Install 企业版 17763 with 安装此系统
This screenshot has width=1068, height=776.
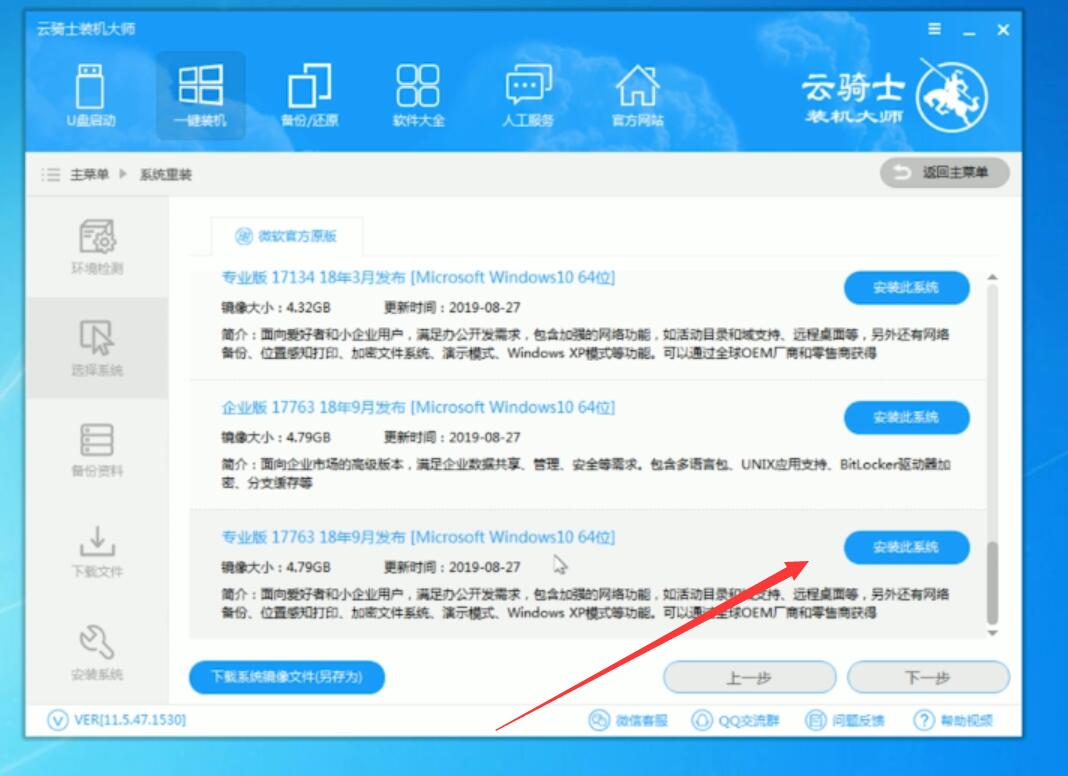click(907, 417)
